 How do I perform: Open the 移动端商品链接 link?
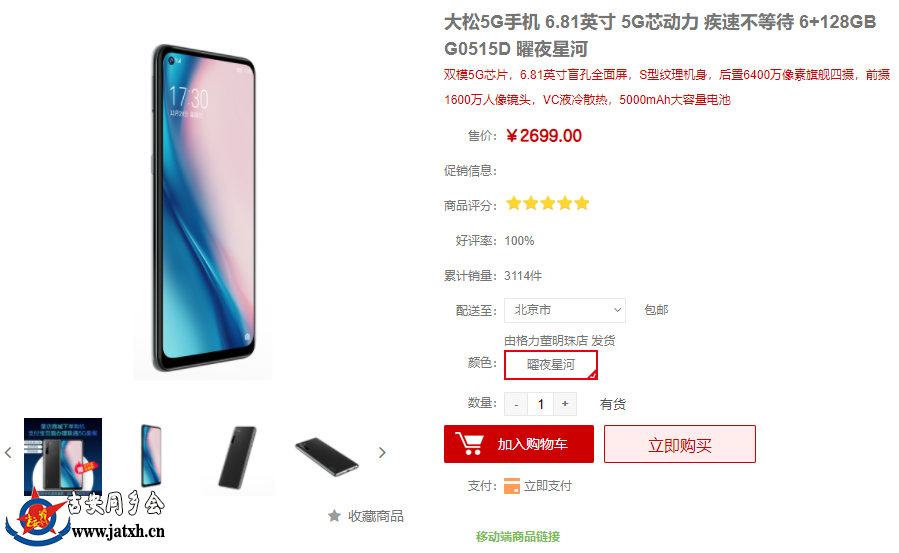[518, 537]
